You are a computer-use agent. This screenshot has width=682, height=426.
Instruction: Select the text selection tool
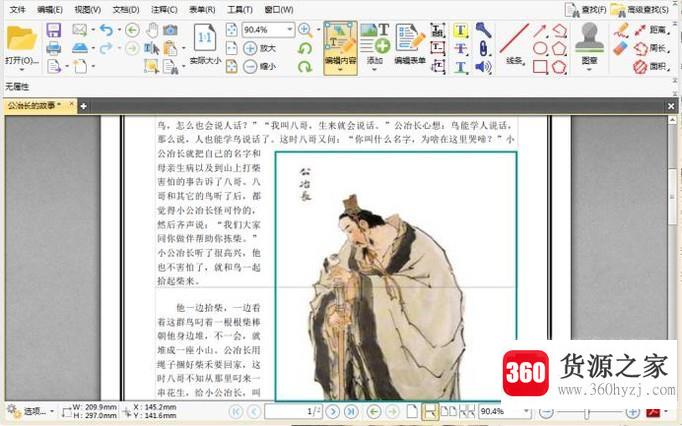click(x=152, y=48)
